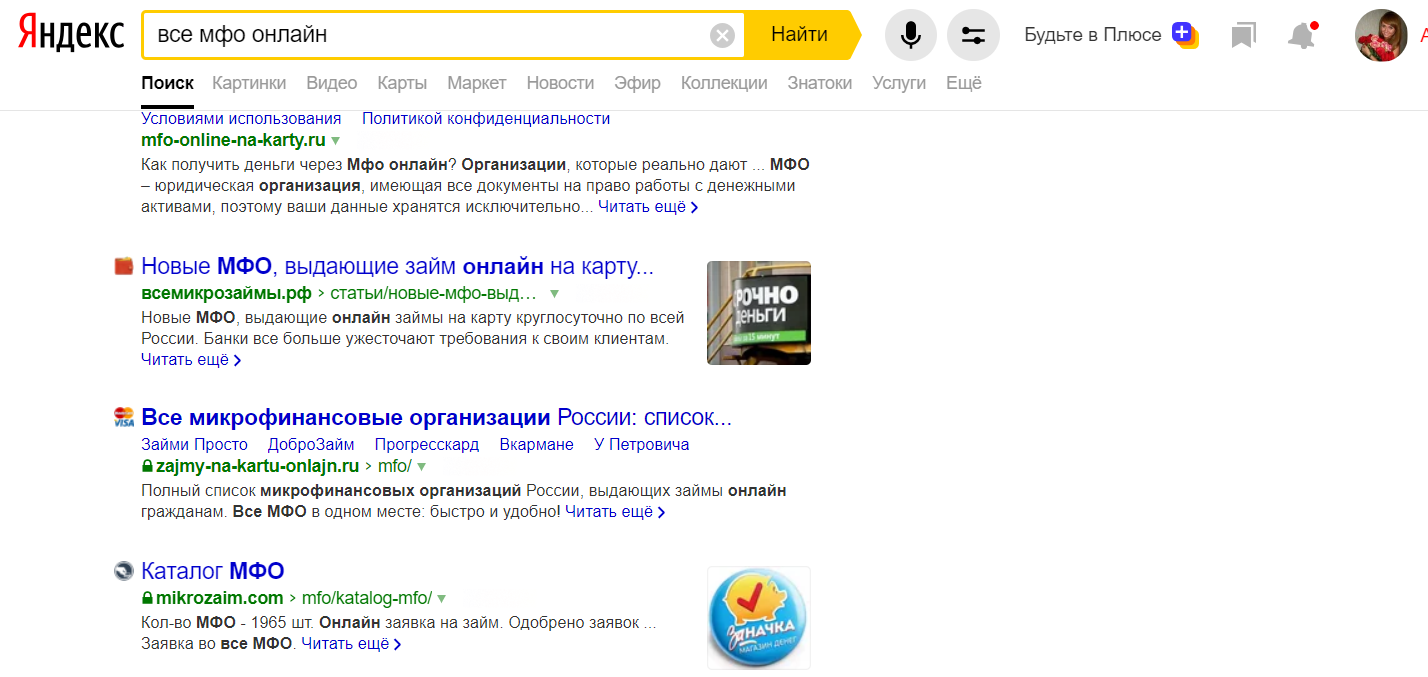Open result 'Каталог МФО'
The width and height of the screenshot is (1428, 677).
coord(213,571)
